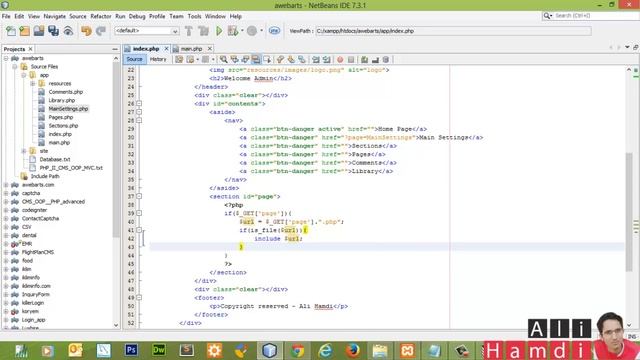
Task: Toggle rectangular selection icon in editor toolbar
Action: point(267,60)
